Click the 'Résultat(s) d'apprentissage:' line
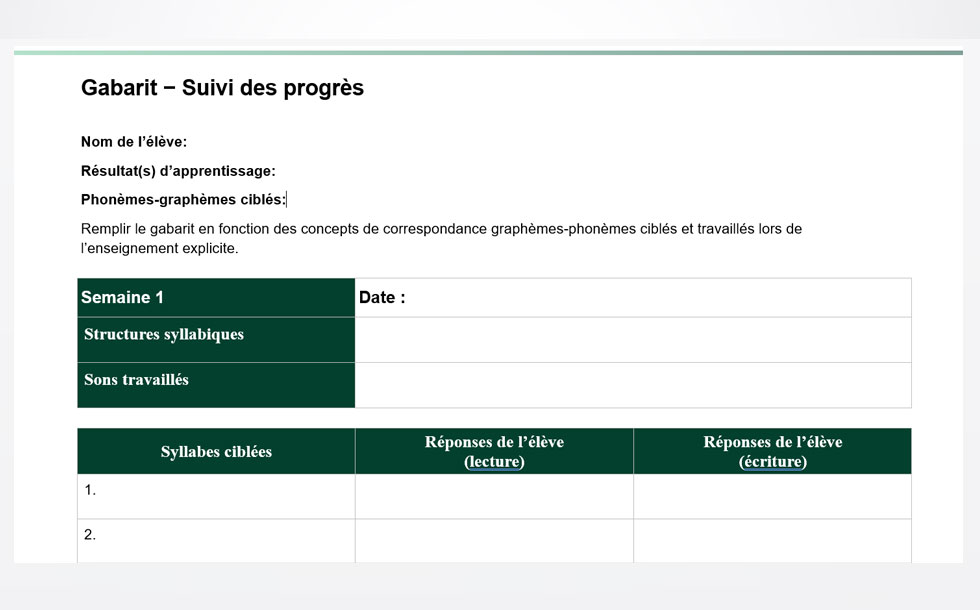980x610 pixels. pos(178,171)
